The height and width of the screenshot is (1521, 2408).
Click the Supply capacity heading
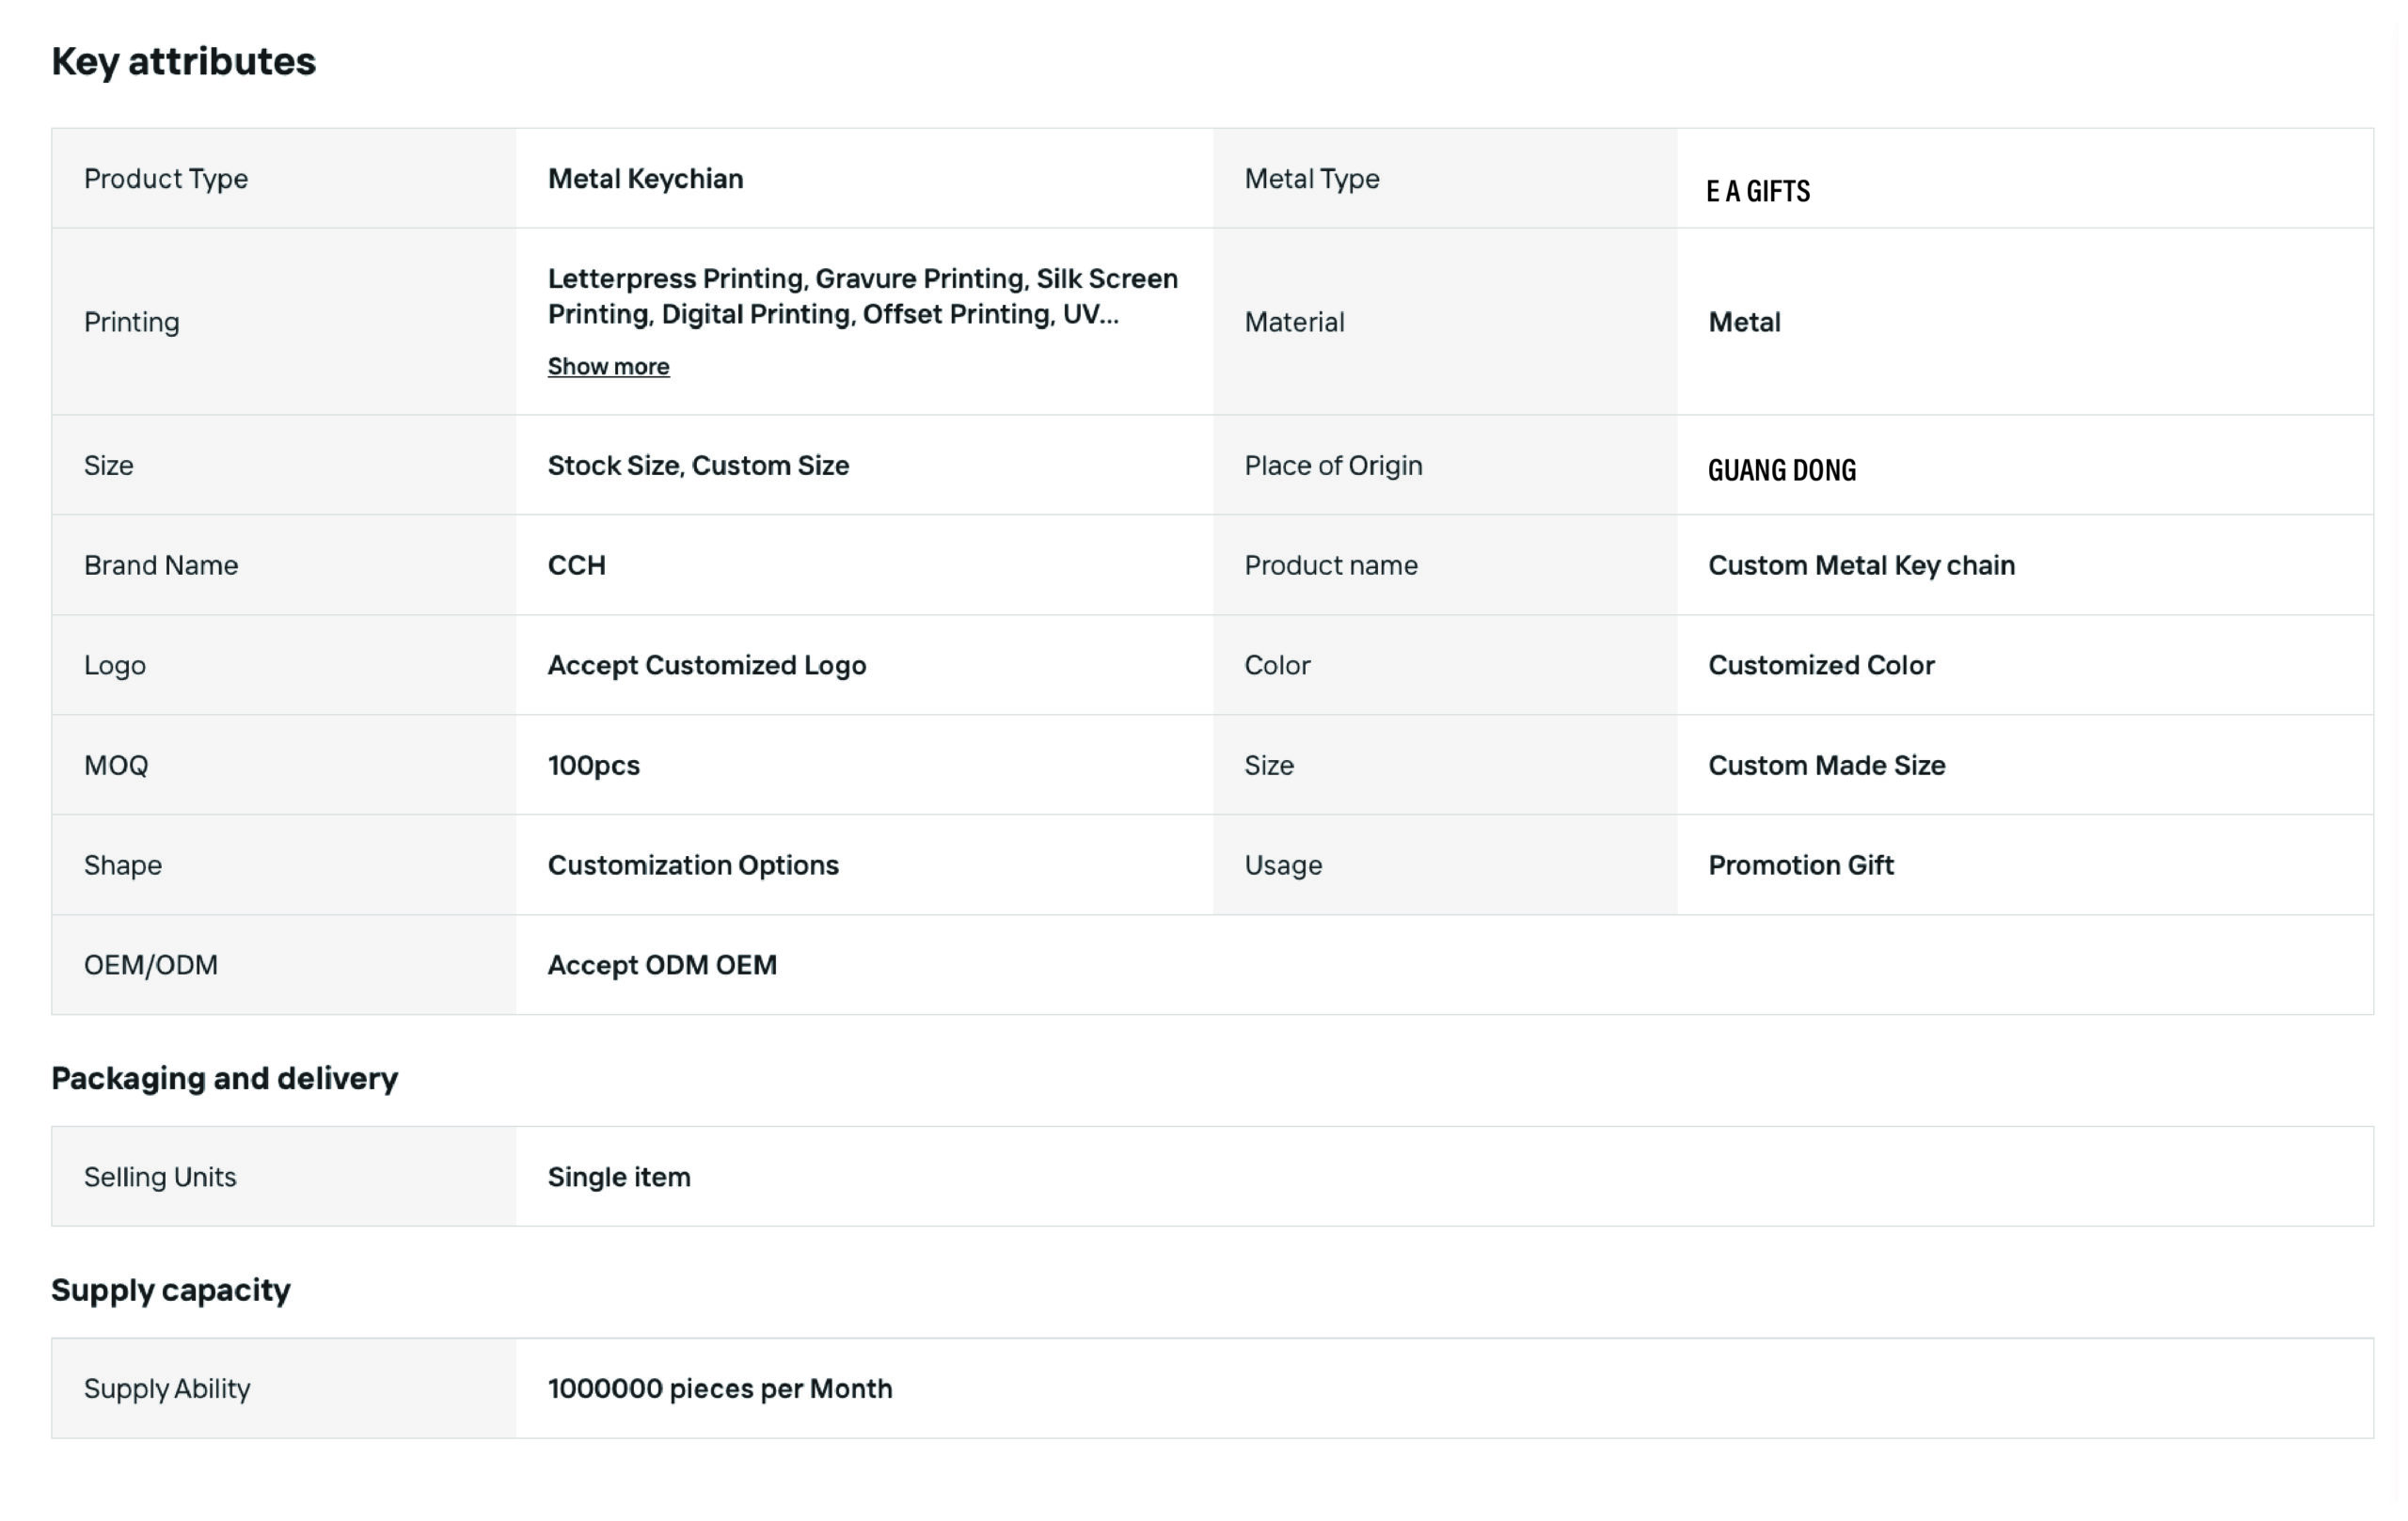[x=171, y=1290]
